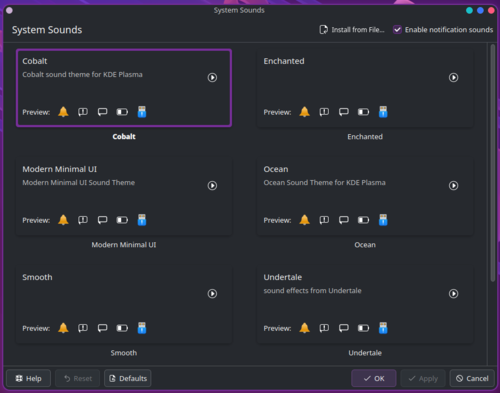The height and width of the screenshot is (393, 500).
Task: Preview the Ocean USB device sound
Action: 383,220
